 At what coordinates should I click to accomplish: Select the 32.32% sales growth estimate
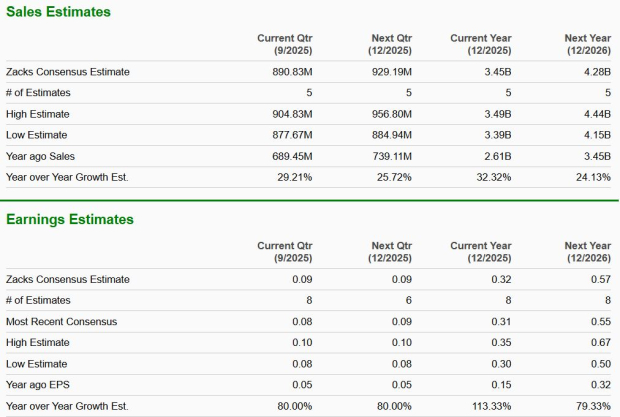[492, 177]
